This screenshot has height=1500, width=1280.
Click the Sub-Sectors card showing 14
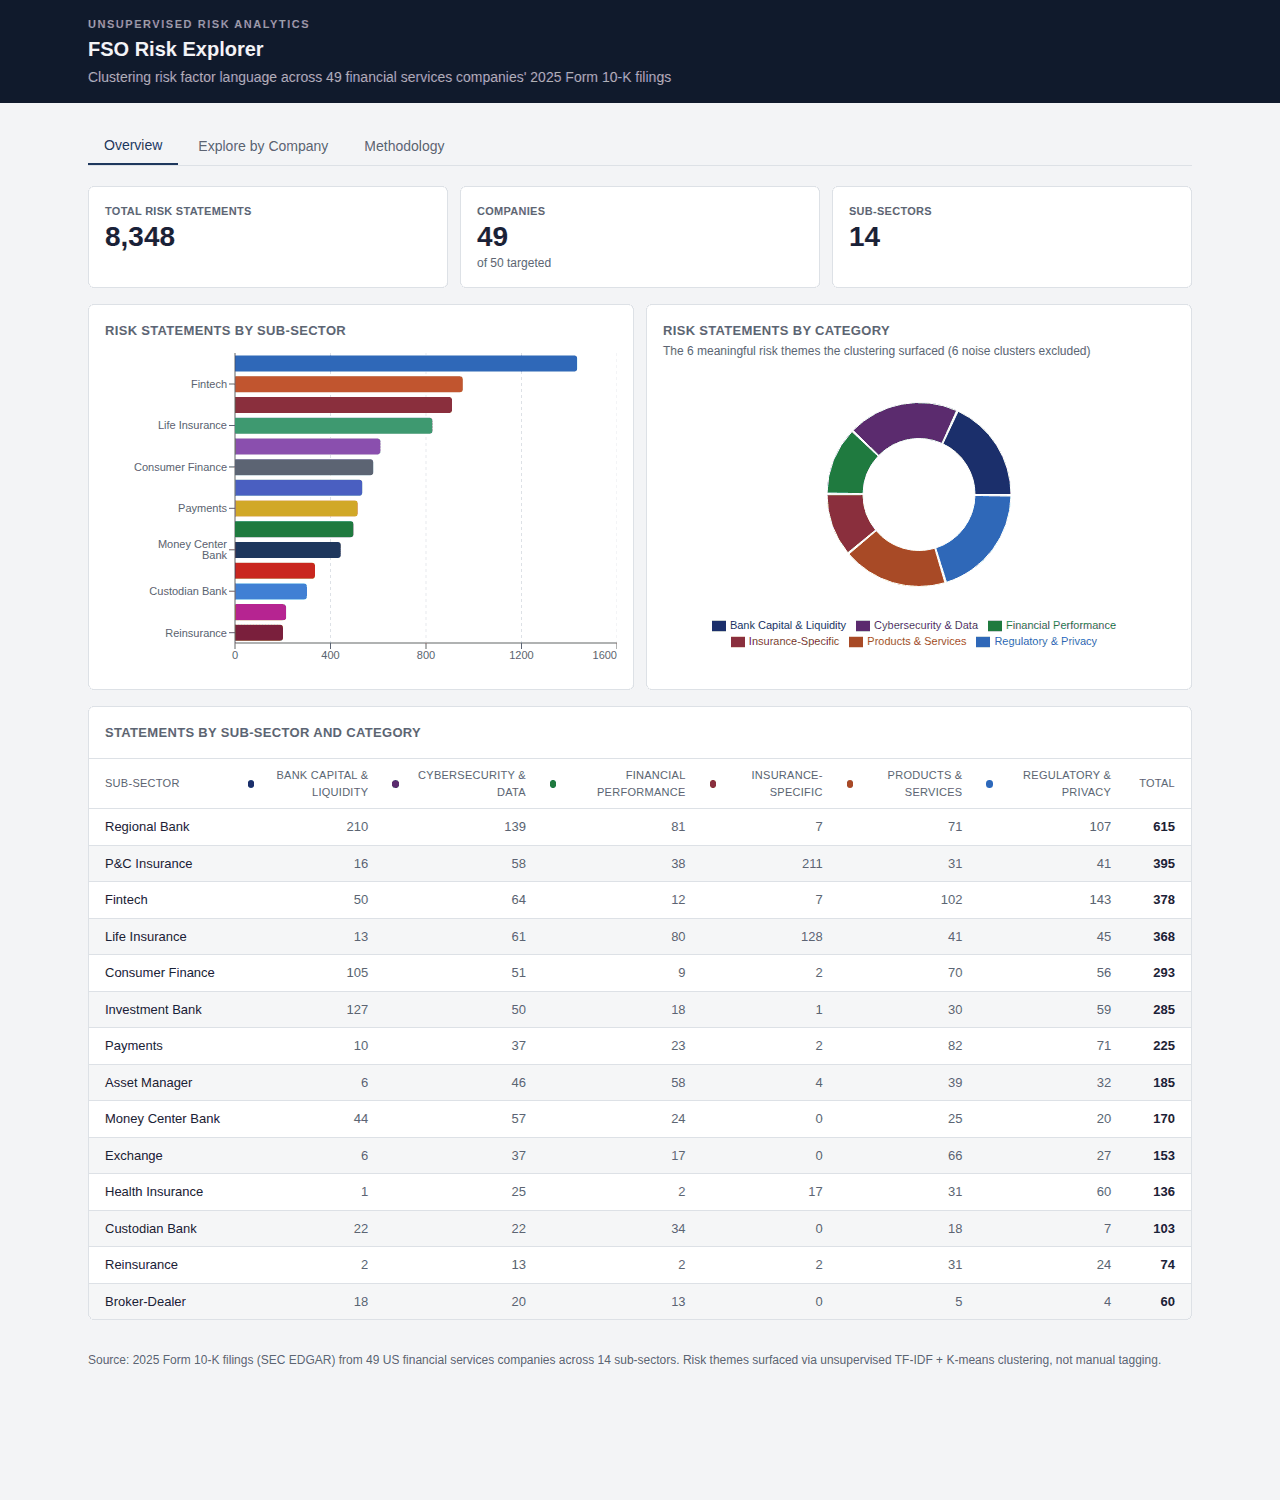coord(1012,237)
